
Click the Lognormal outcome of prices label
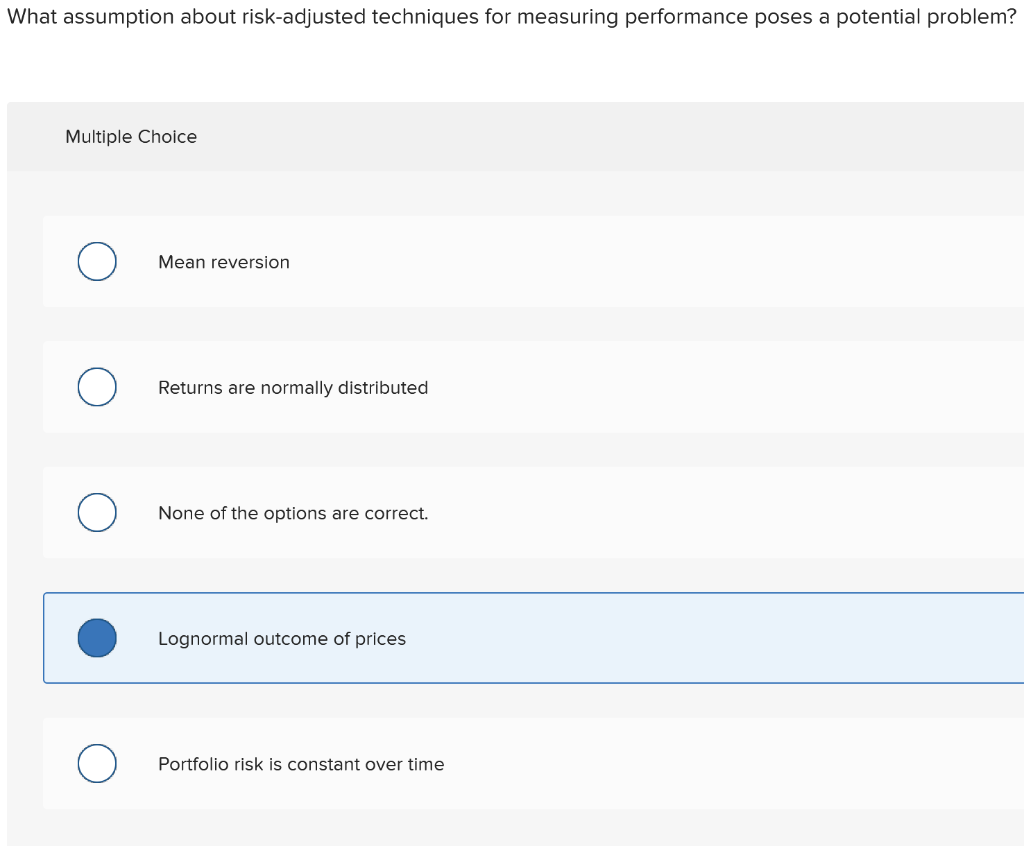coord(281,639)
